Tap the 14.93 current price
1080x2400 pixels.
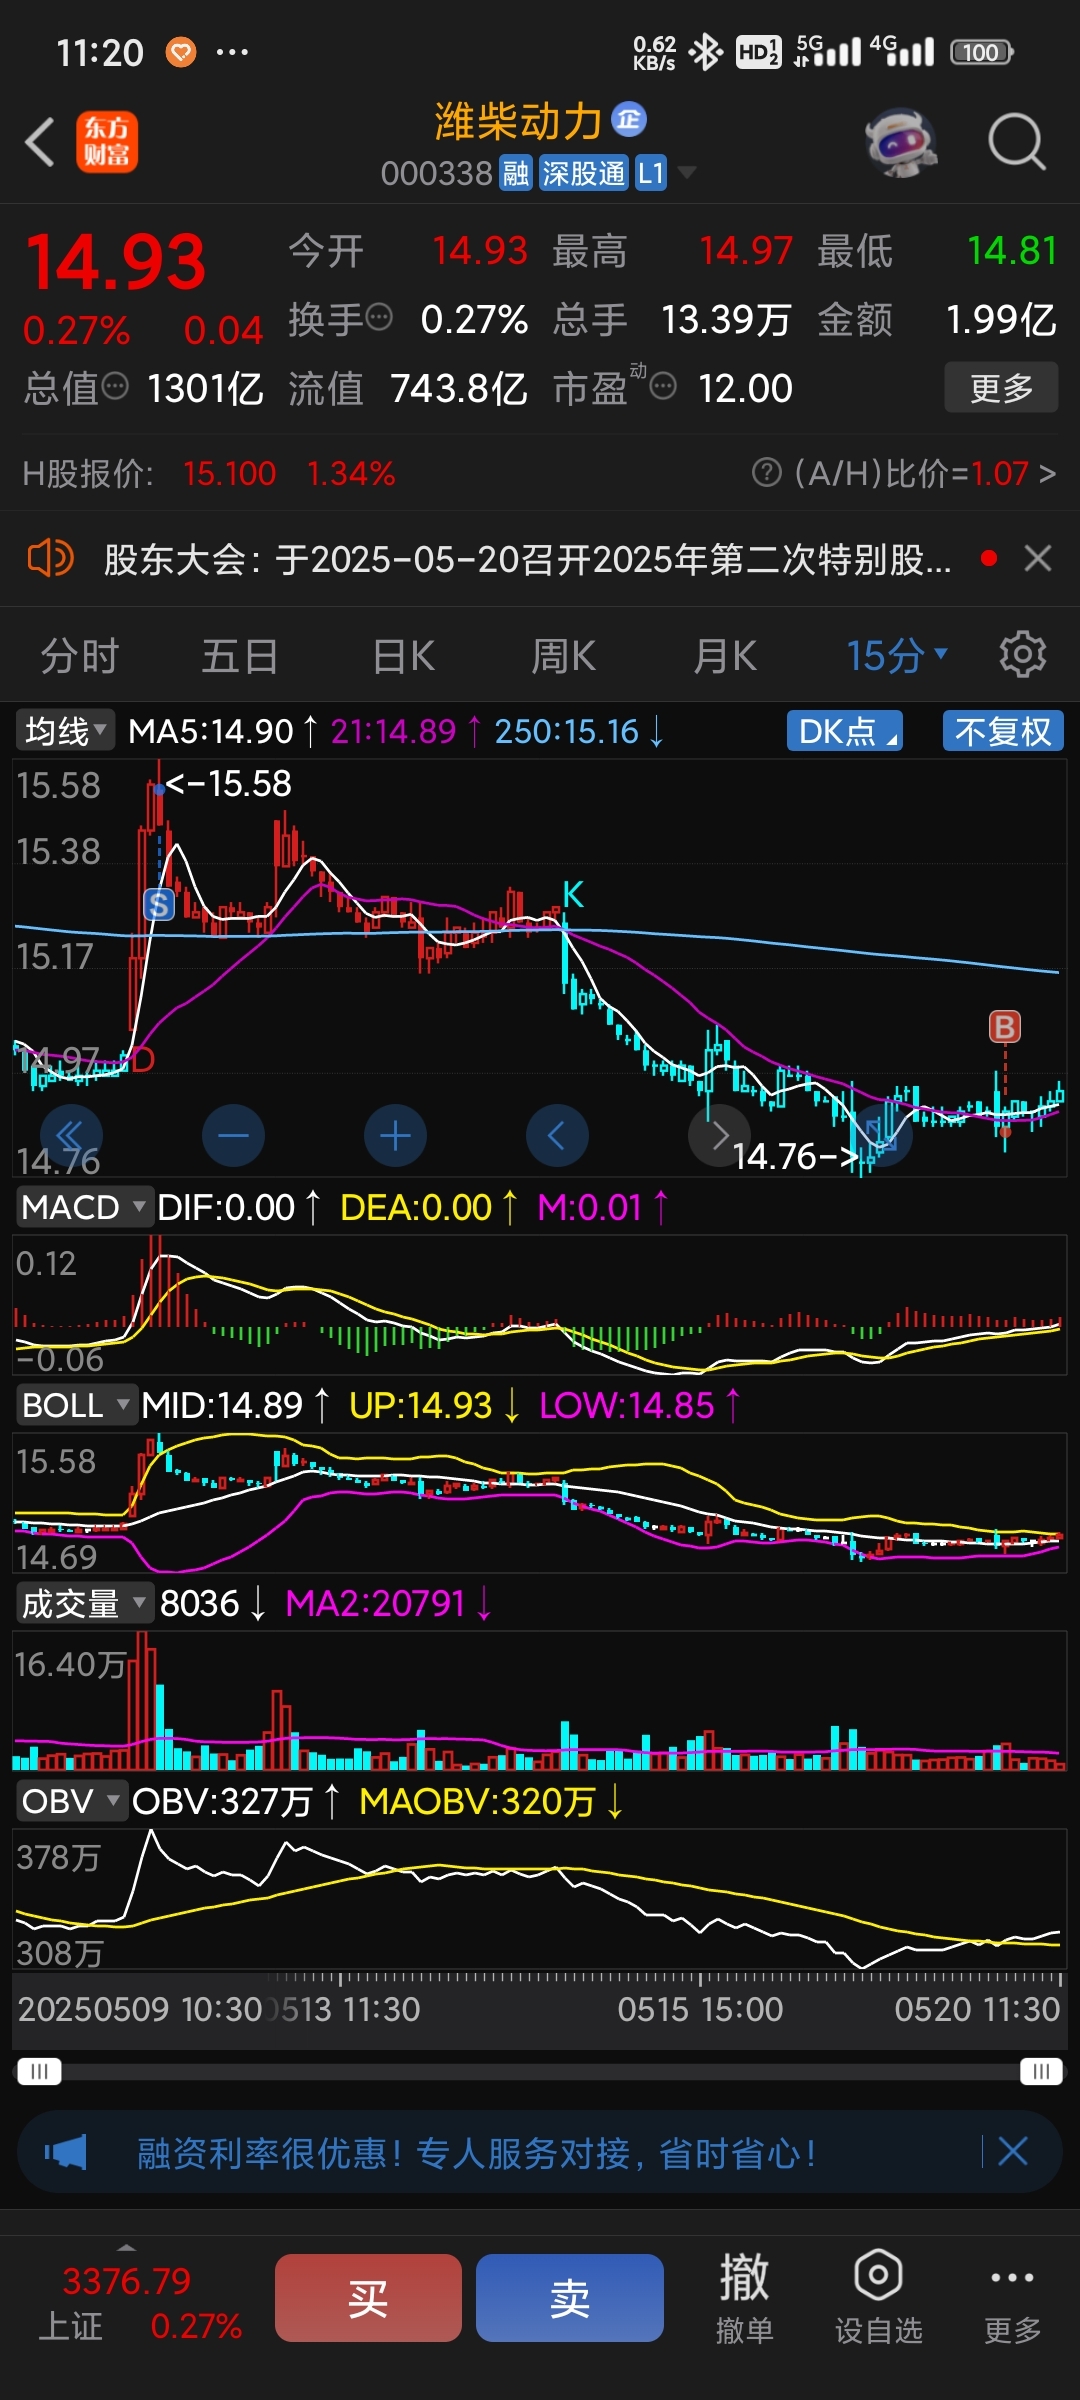(115, 262)
